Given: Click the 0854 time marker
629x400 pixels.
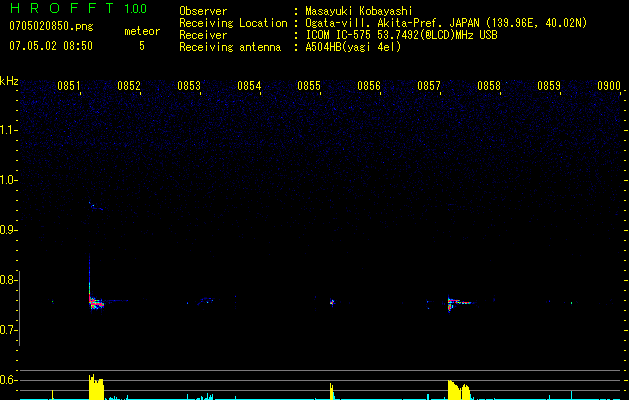Looking at the screenshot, I should pyautogui.click(x=249, y=86).
